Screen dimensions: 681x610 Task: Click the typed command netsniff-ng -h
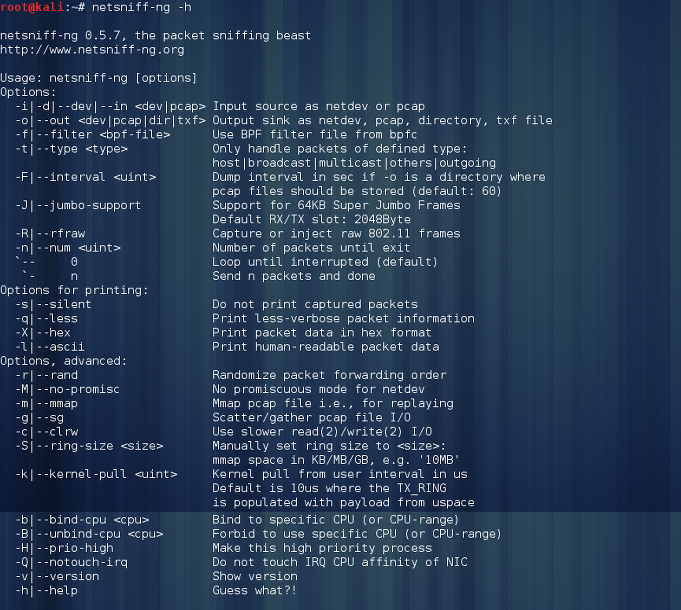142,7
